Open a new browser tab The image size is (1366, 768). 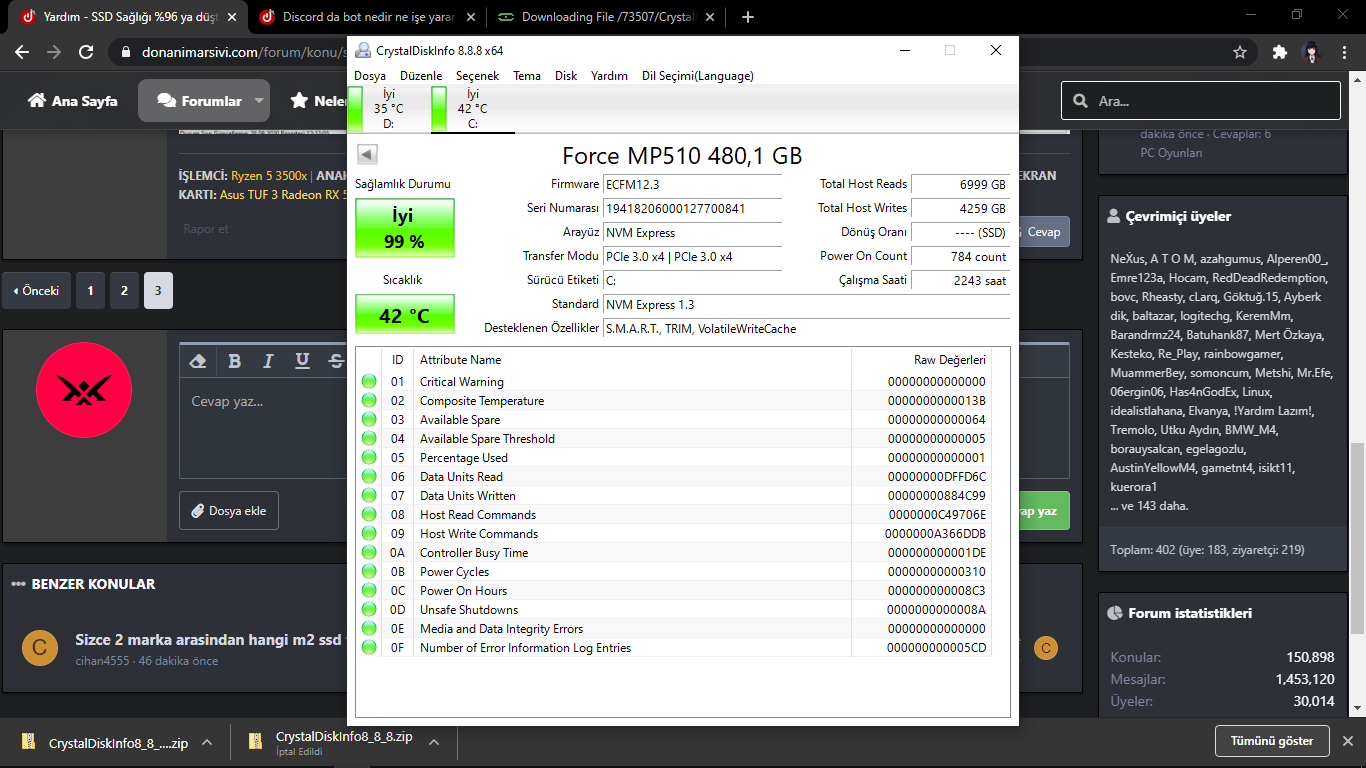point(748,17)
